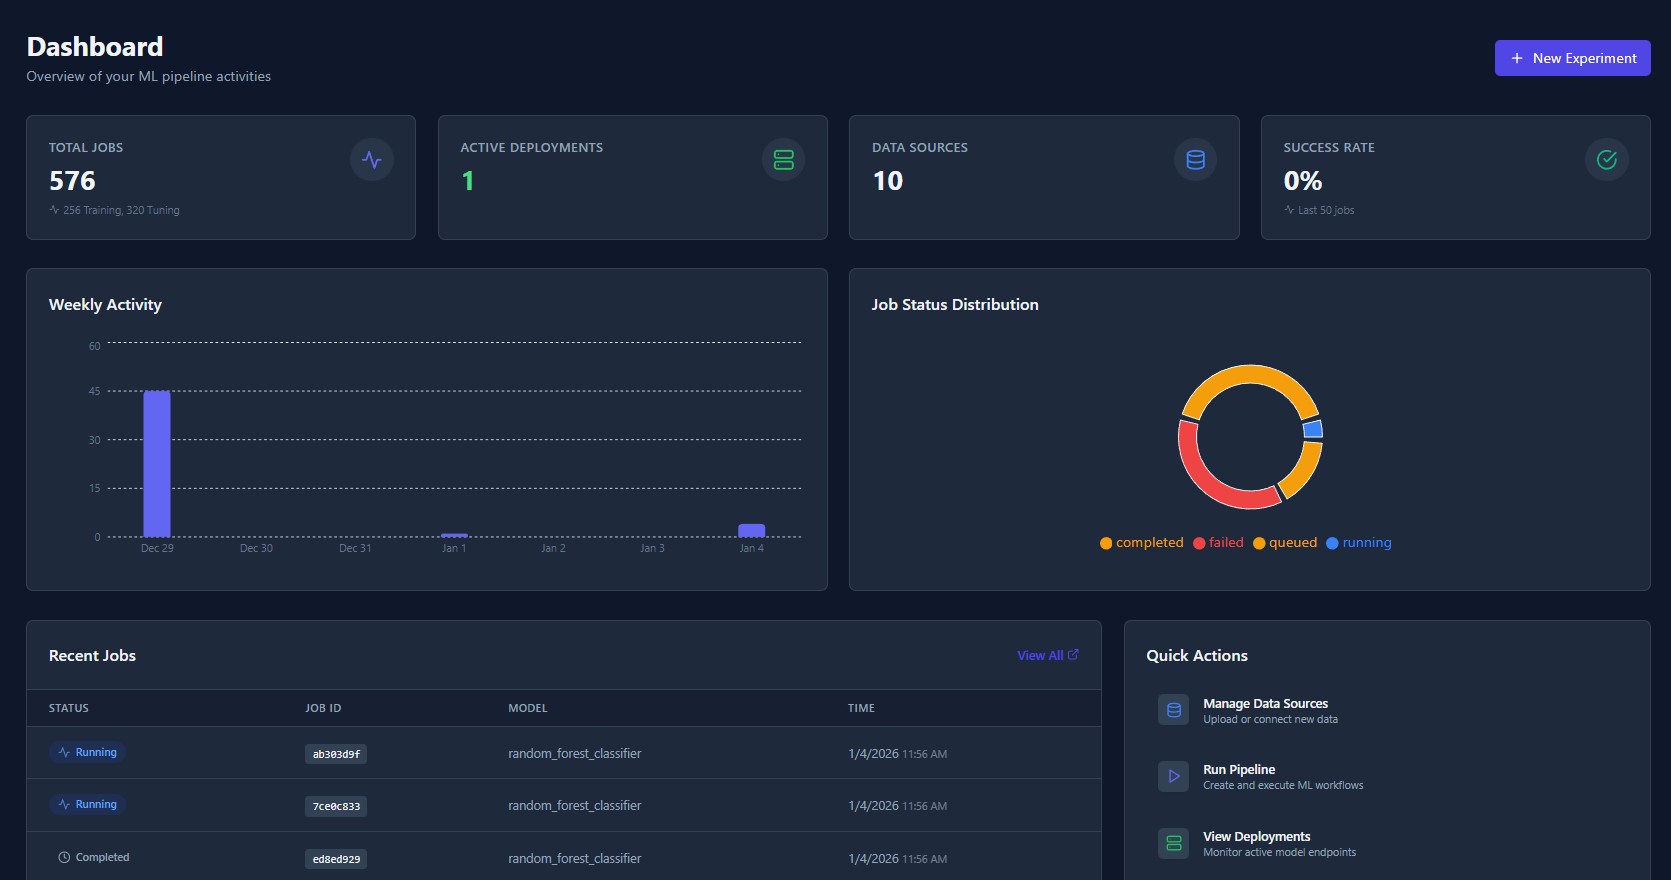Click the Data Sources database icon
1671x880 pixels.
[1195, 160]
